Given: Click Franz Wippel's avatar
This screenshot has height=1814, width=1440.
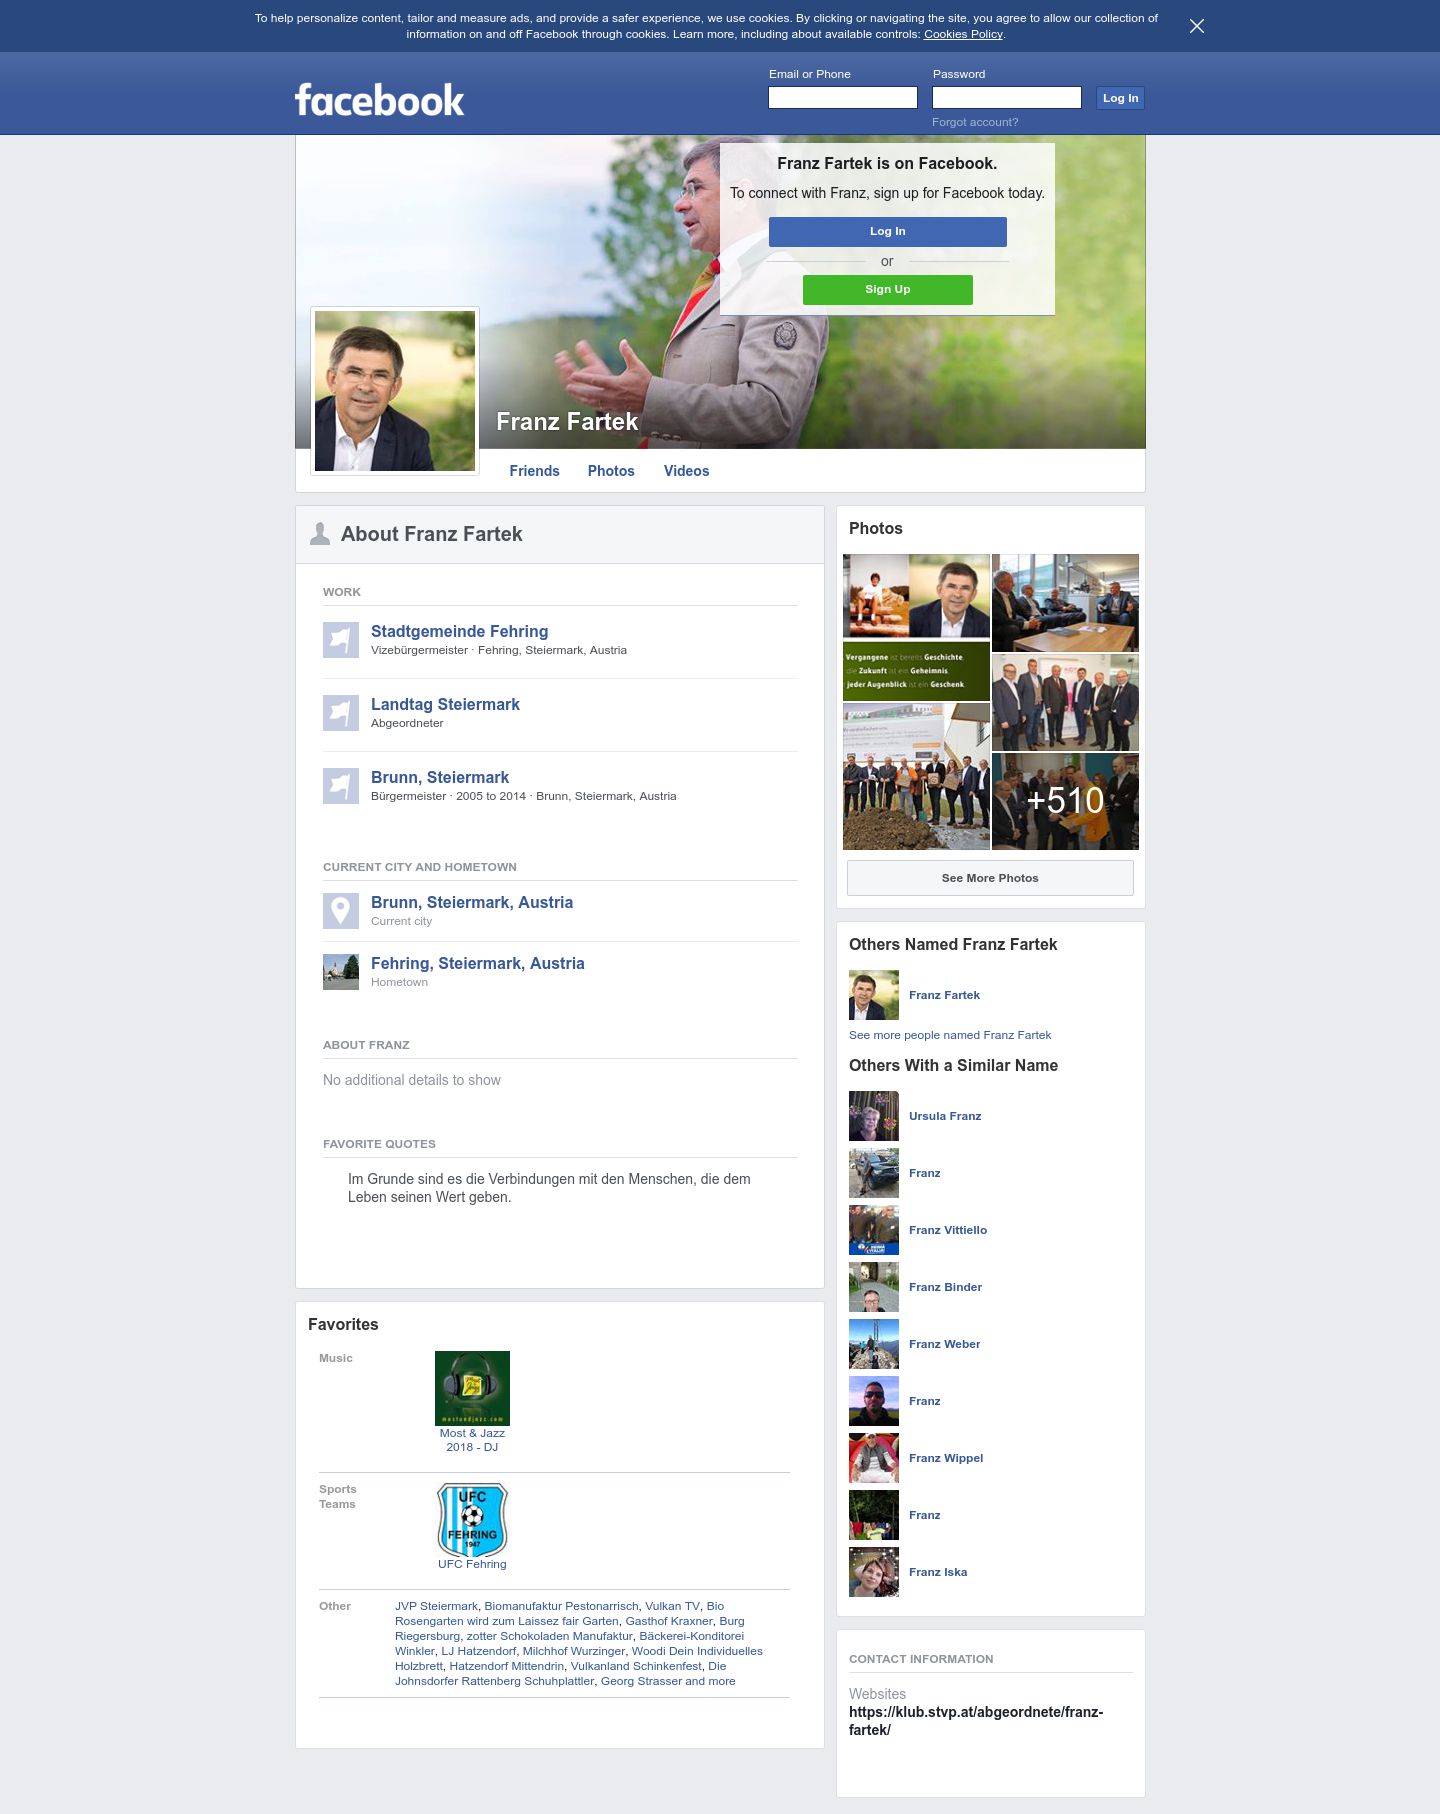Looking at the screenshot, I should point(874,1458).
